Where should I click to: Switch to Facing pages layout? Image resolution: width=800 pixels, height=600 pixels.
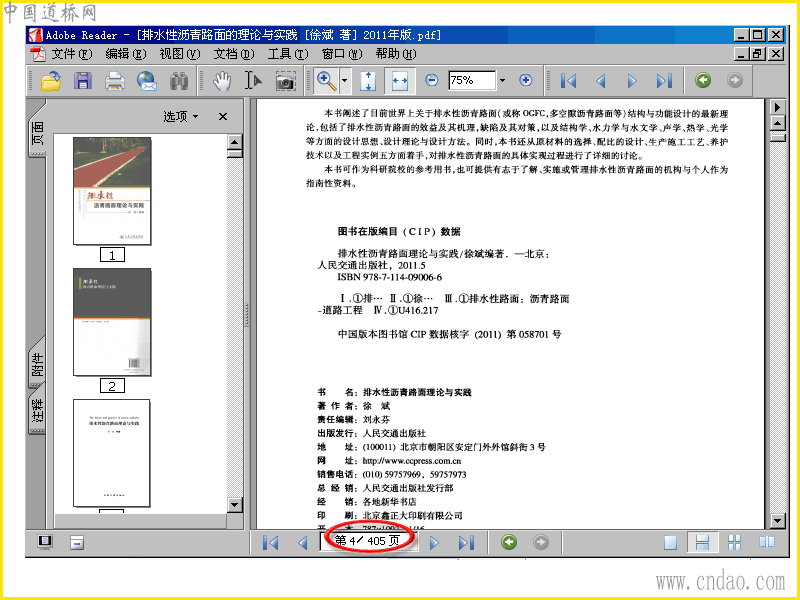click(767, 542)
